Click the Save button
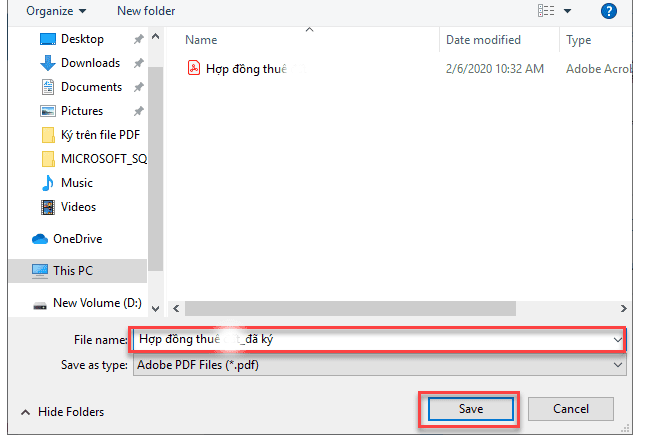 tap(470, 409)
